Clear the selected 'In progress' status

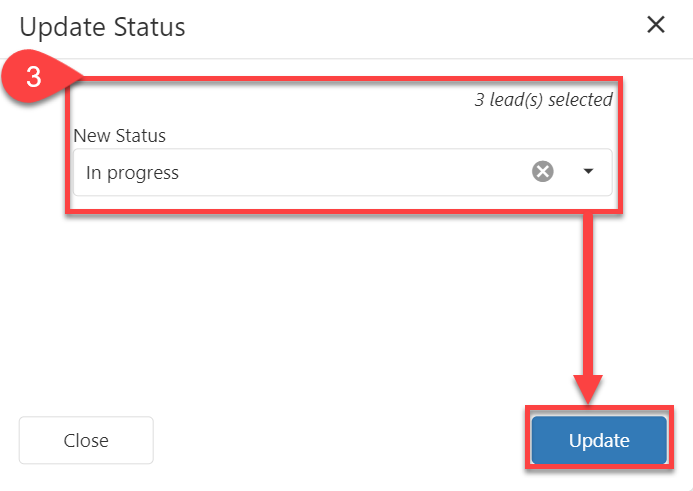542,172
